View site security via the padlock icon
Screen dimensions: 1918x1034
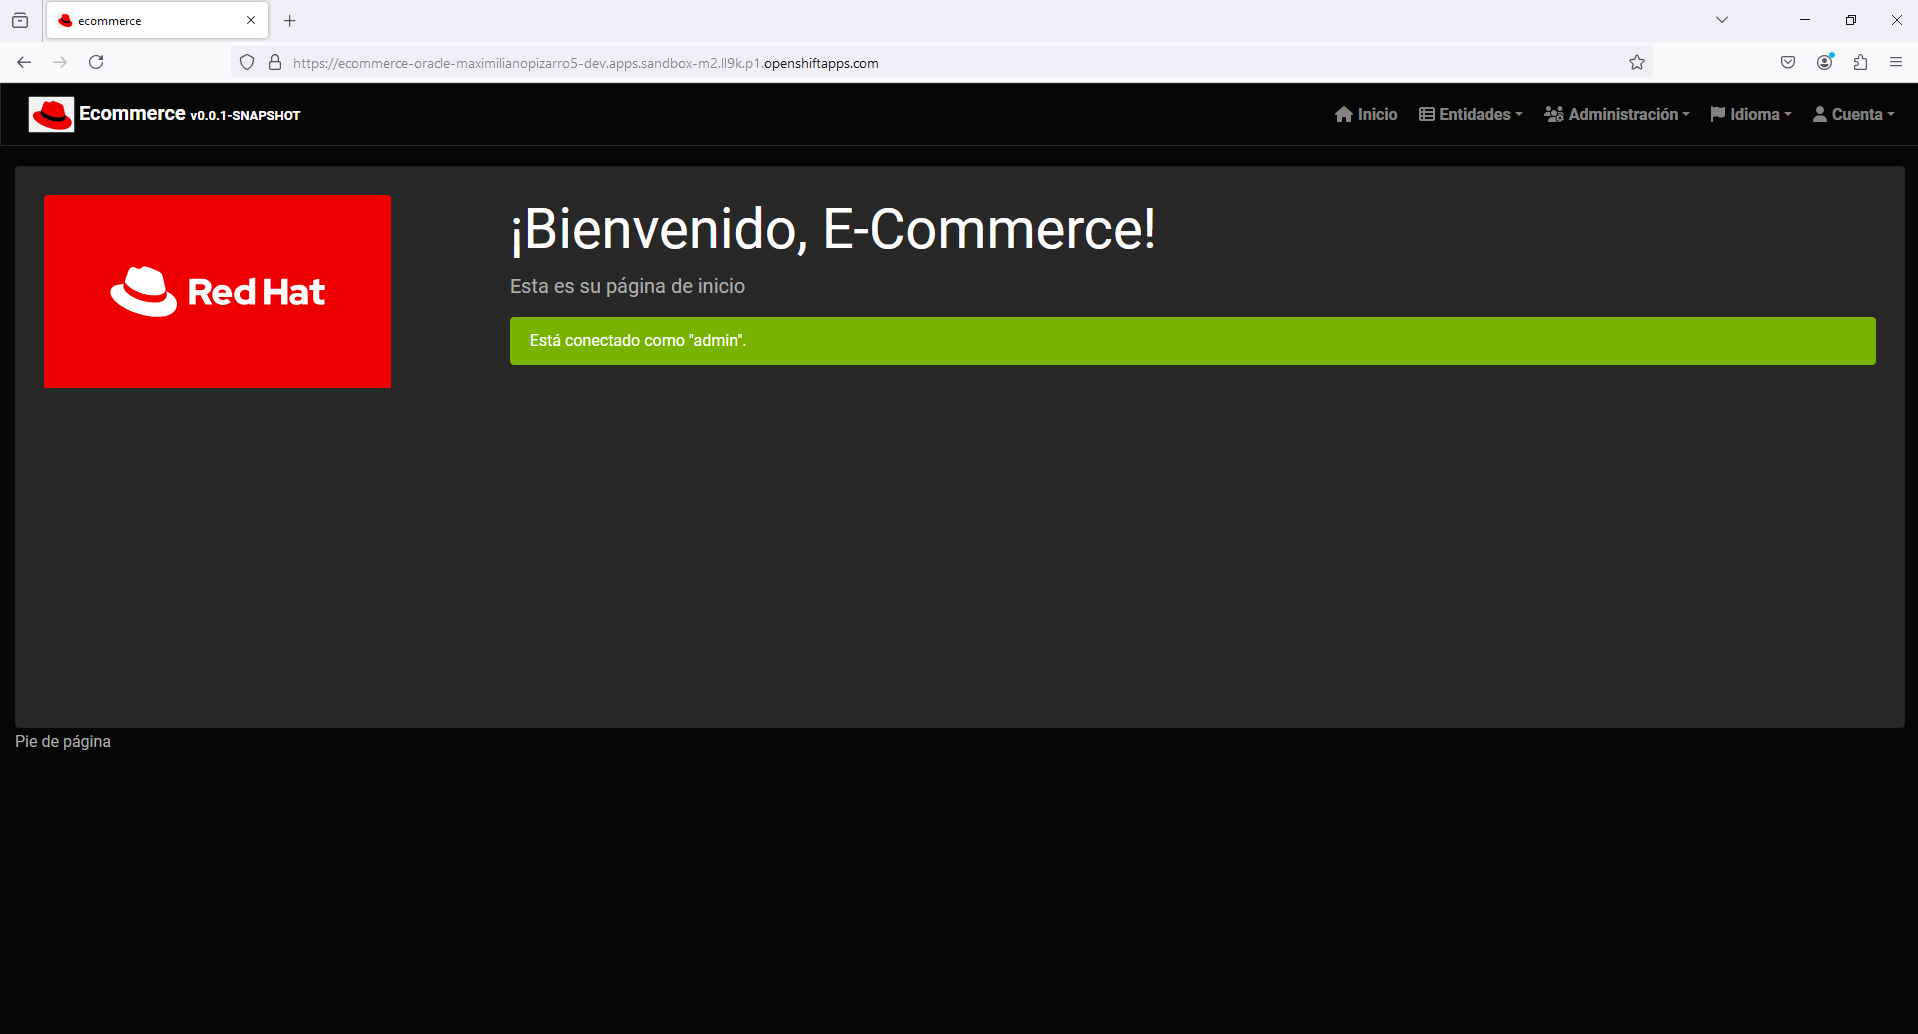pos(275,62)
